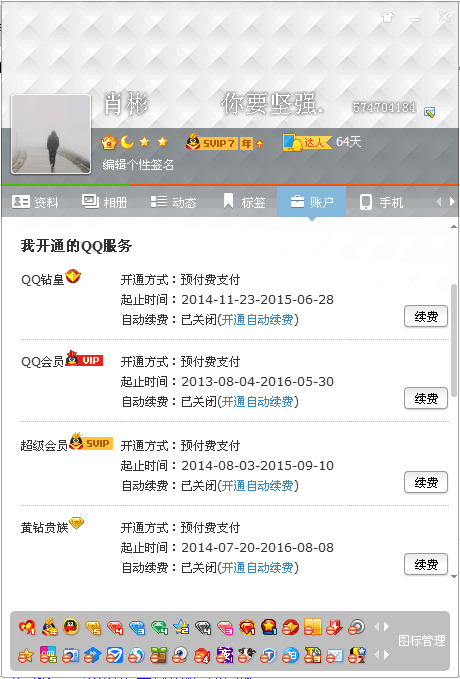This screenshot has width=460, height=679.
Task: Click the QQ mail envelope icon
Action: point(334,655)
